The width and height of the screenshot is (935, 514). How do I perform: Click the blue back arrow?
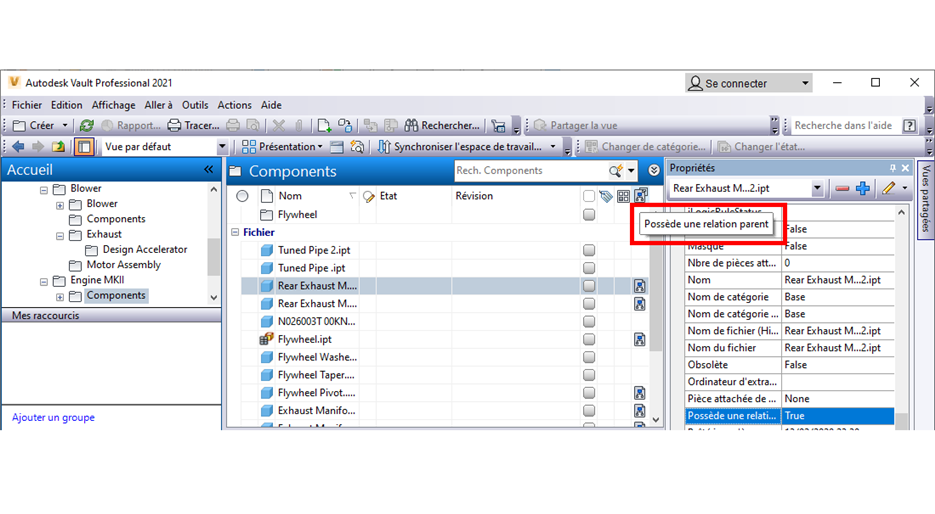pyautogui.click(x=18, y=147)
